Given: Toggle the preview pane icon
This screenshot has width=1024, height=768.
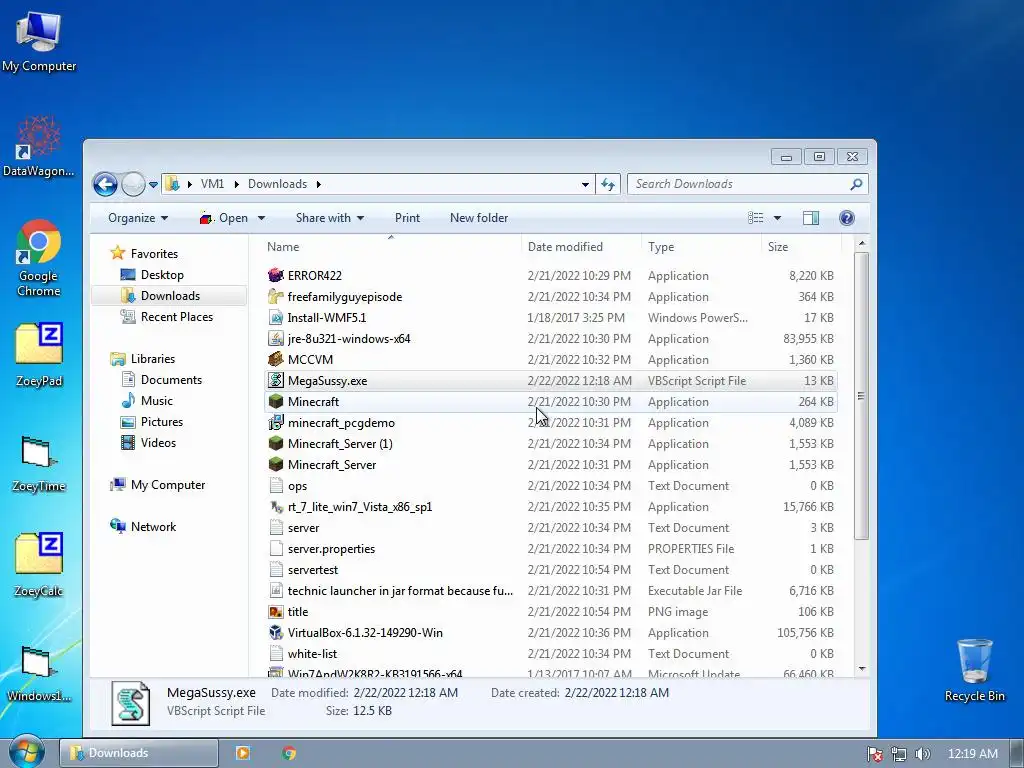Looking at the screenshot, I should (810, 218).
